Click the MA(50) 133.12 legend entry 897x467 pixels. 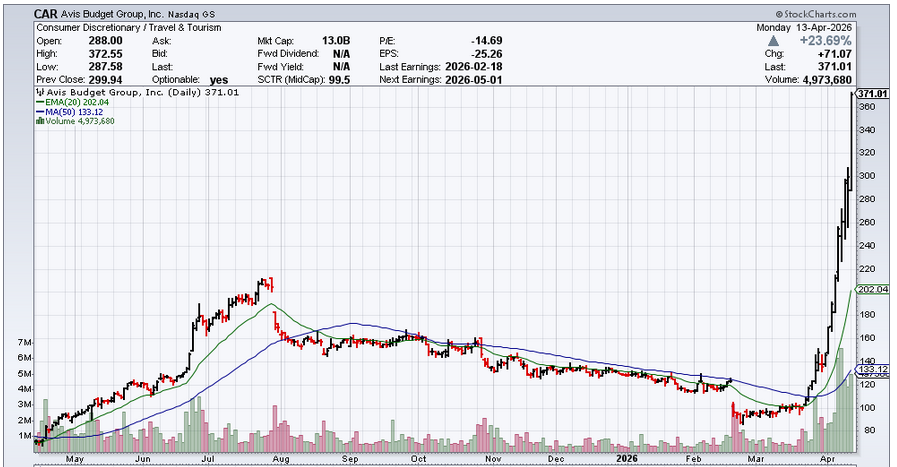74,112
